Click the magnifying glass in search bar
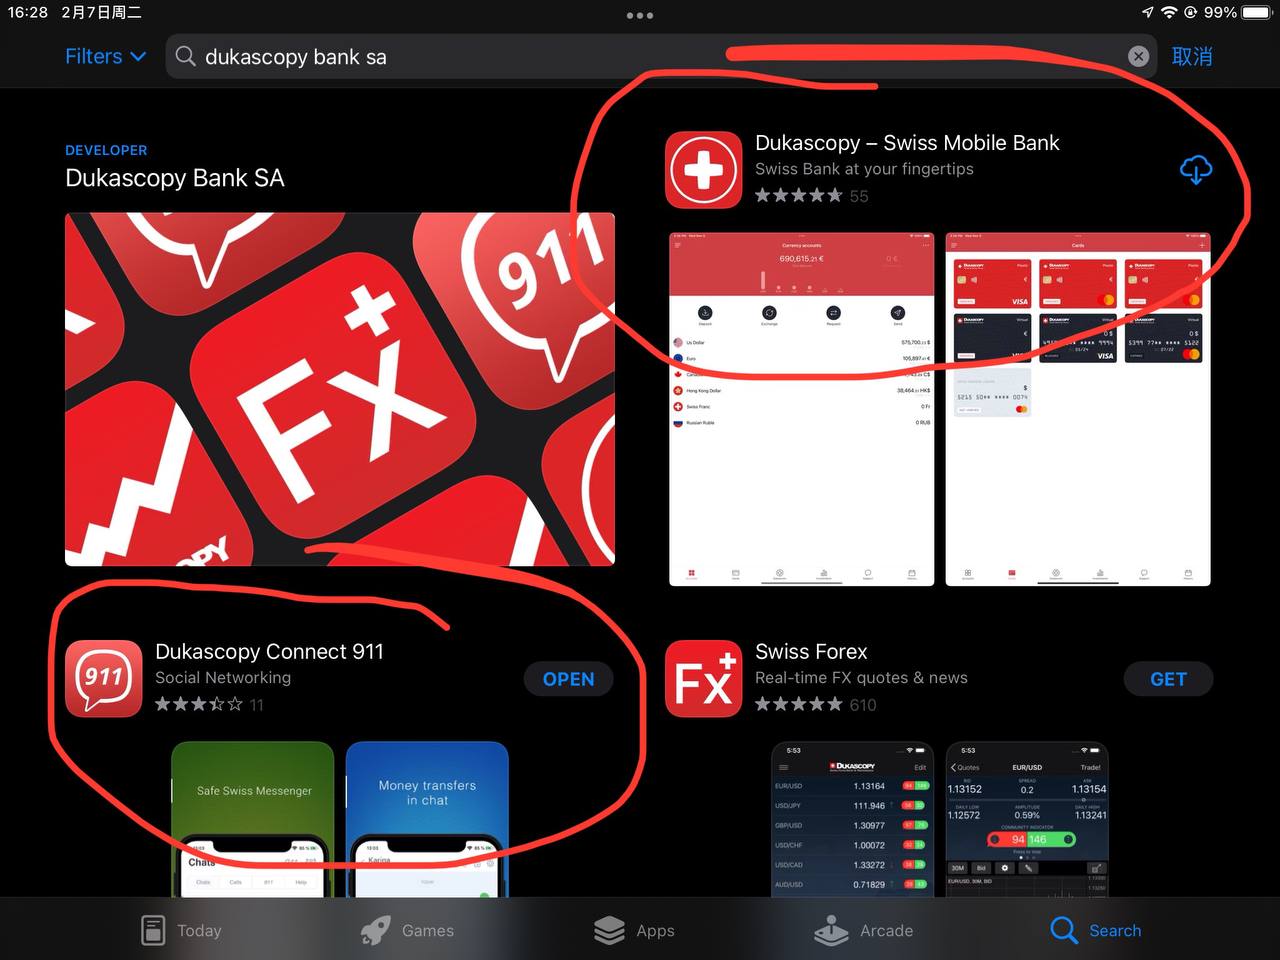Screen dimensions: 1280x960 point(185,57)
